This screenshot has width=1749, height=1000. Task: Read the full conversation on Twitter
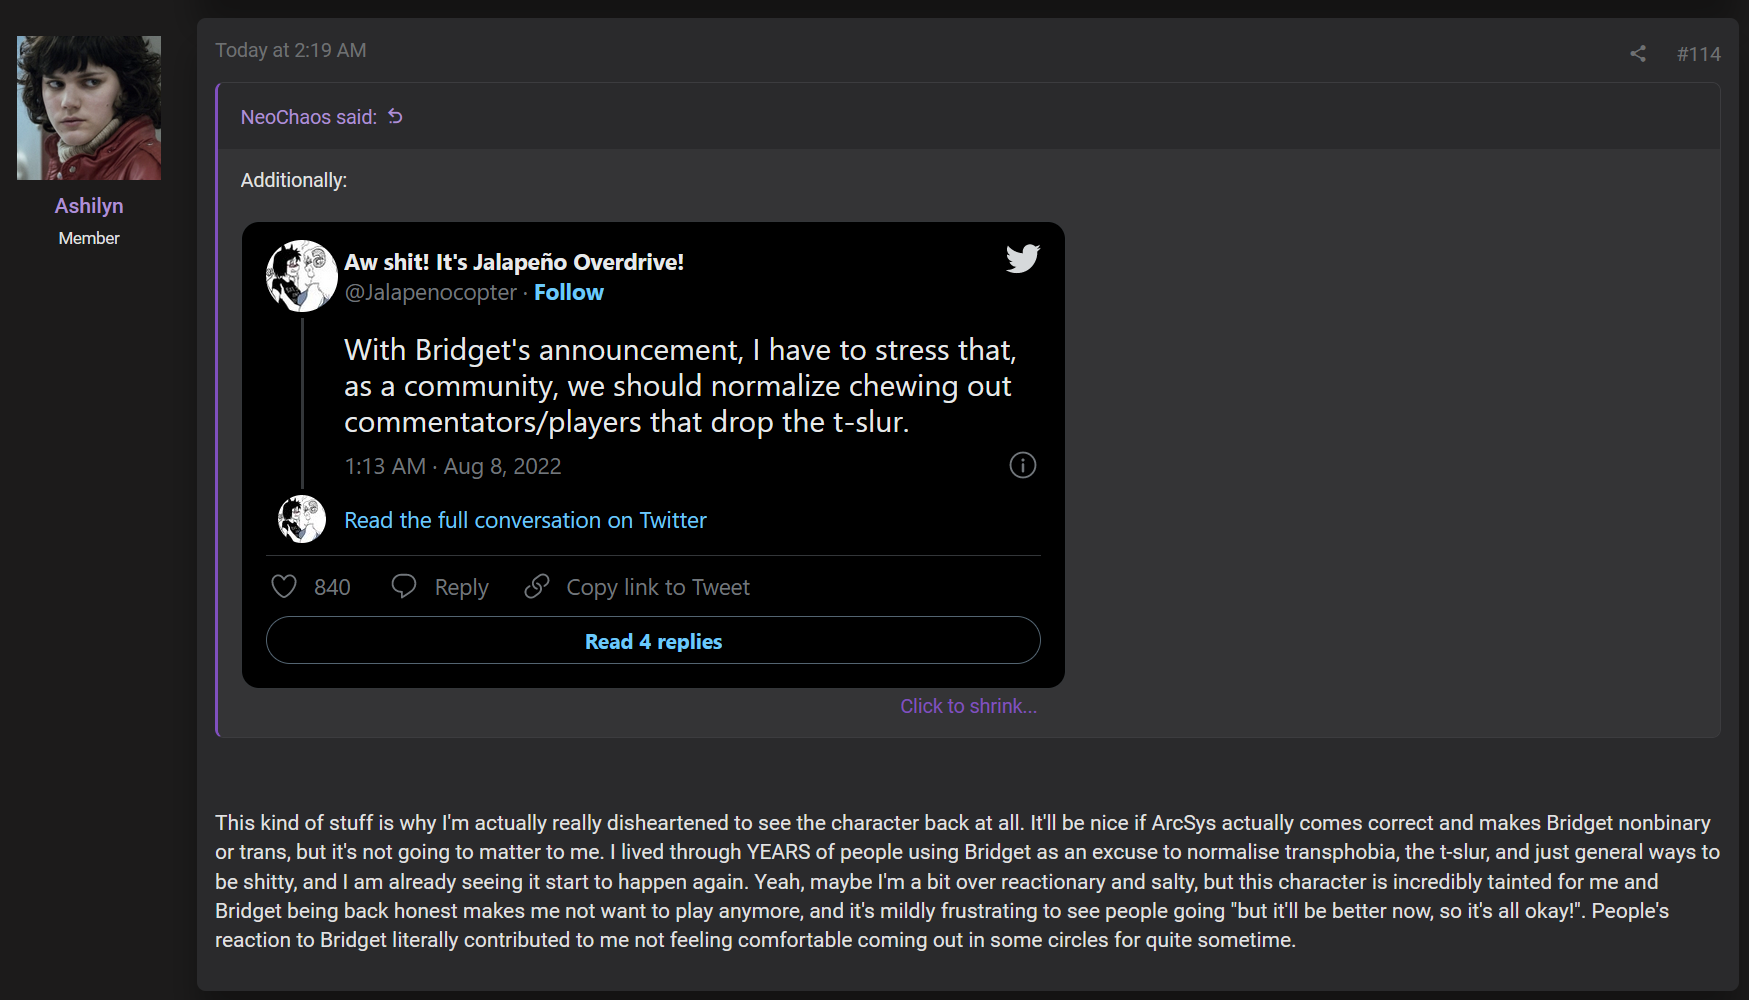pos(525,520)
